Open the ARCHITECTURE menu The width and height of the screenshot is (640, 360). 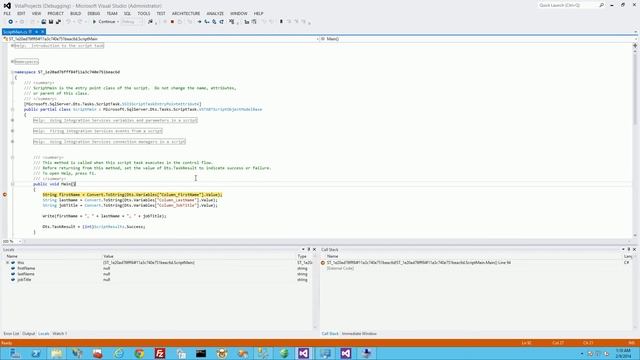[x=186, y=13]
